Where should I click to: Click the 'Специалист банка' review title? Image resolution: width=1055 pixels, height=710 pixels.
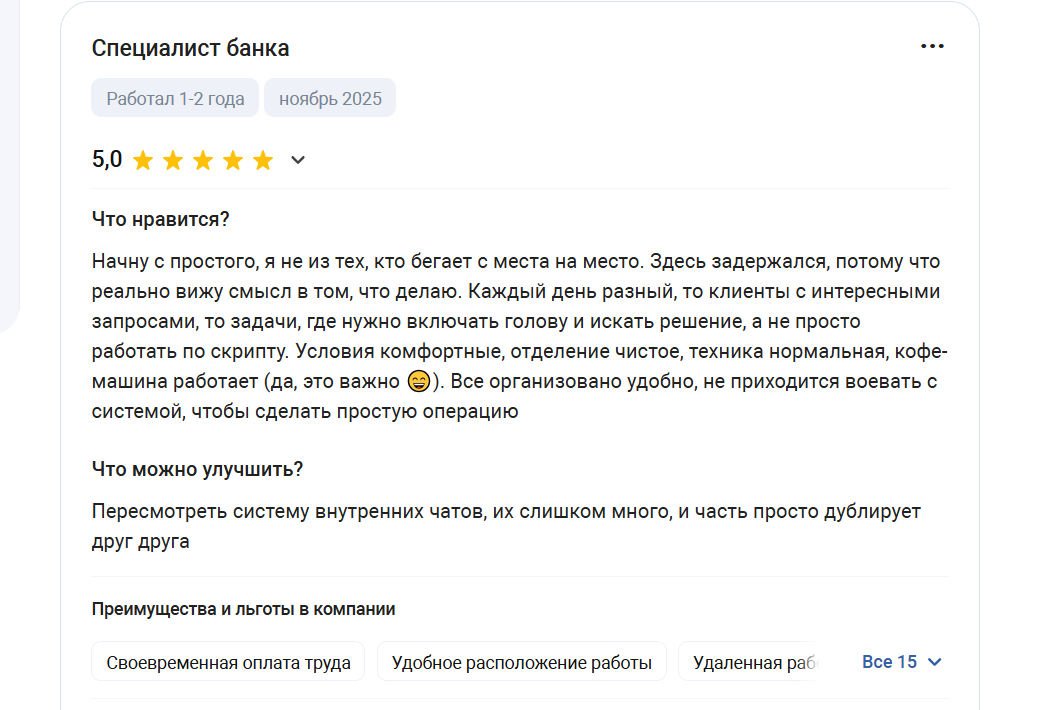(190, 48)
